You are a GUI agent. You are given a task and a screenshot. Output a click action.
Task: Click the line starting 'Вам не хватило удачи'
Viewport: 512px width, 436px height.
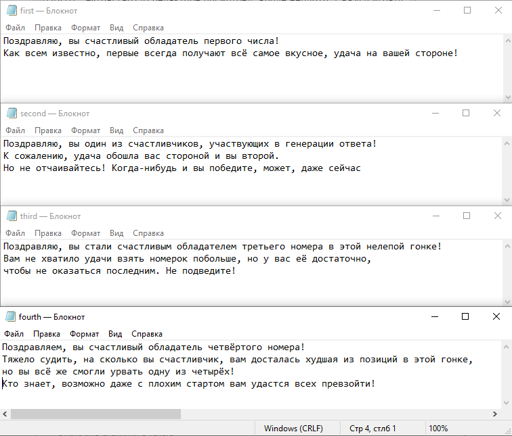pos(187,259)
